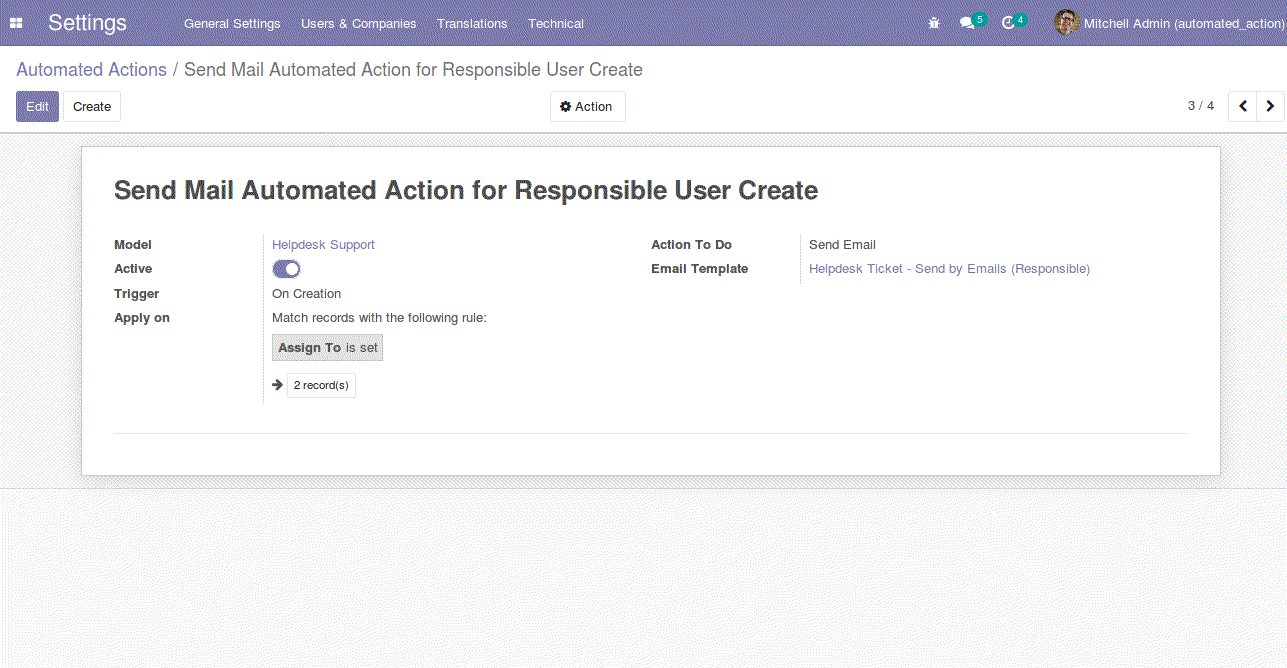
Task: Click the Edit button
Action: (37, 107)
